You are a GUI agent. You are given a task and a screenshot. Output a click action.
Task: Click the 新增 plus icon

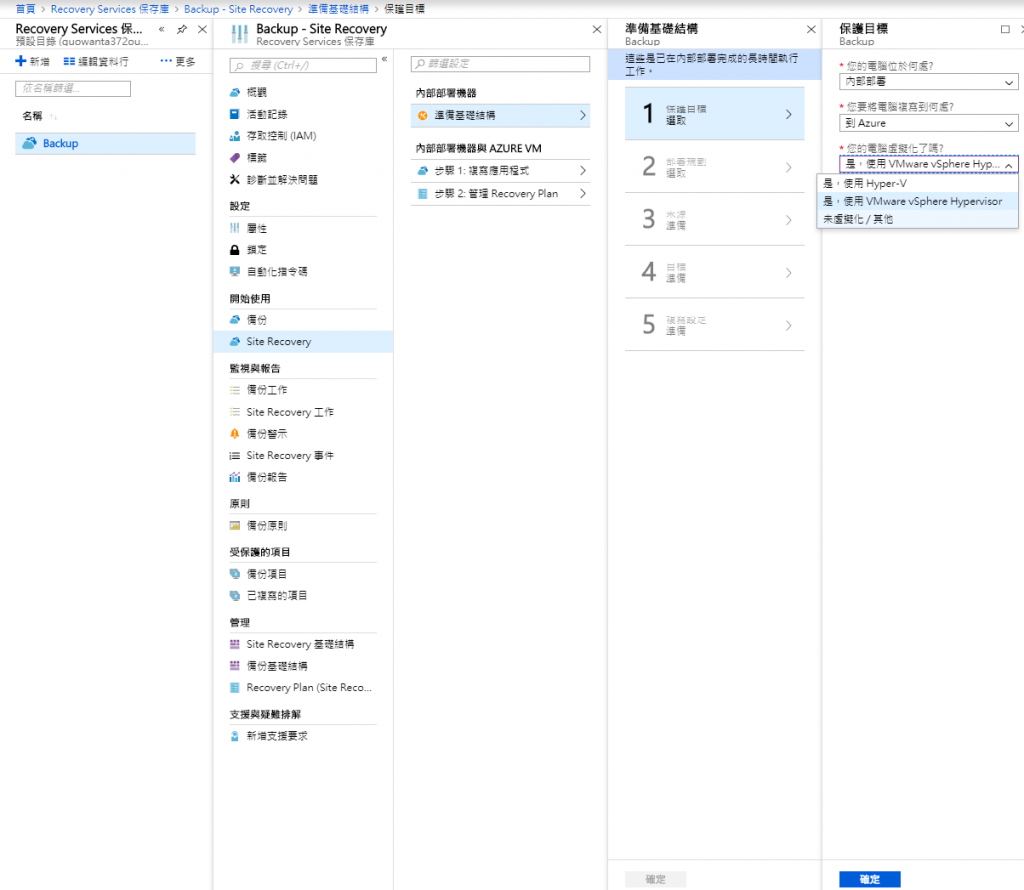[21, 61]
